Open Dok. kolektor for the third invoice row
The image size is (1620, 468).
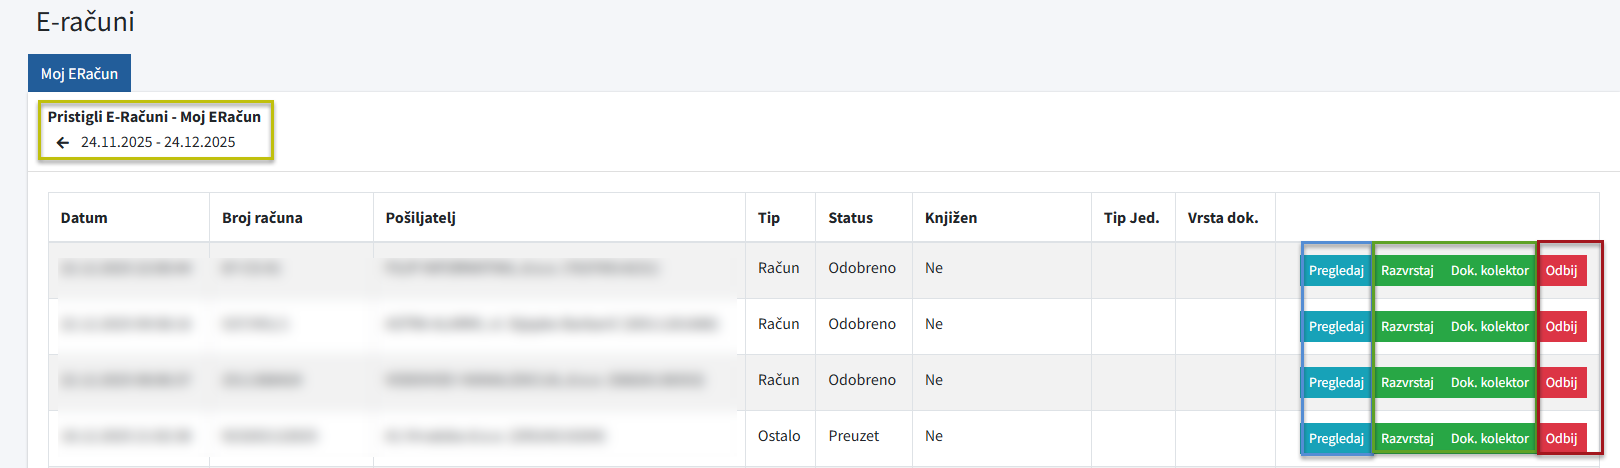tap(1489, 383)
